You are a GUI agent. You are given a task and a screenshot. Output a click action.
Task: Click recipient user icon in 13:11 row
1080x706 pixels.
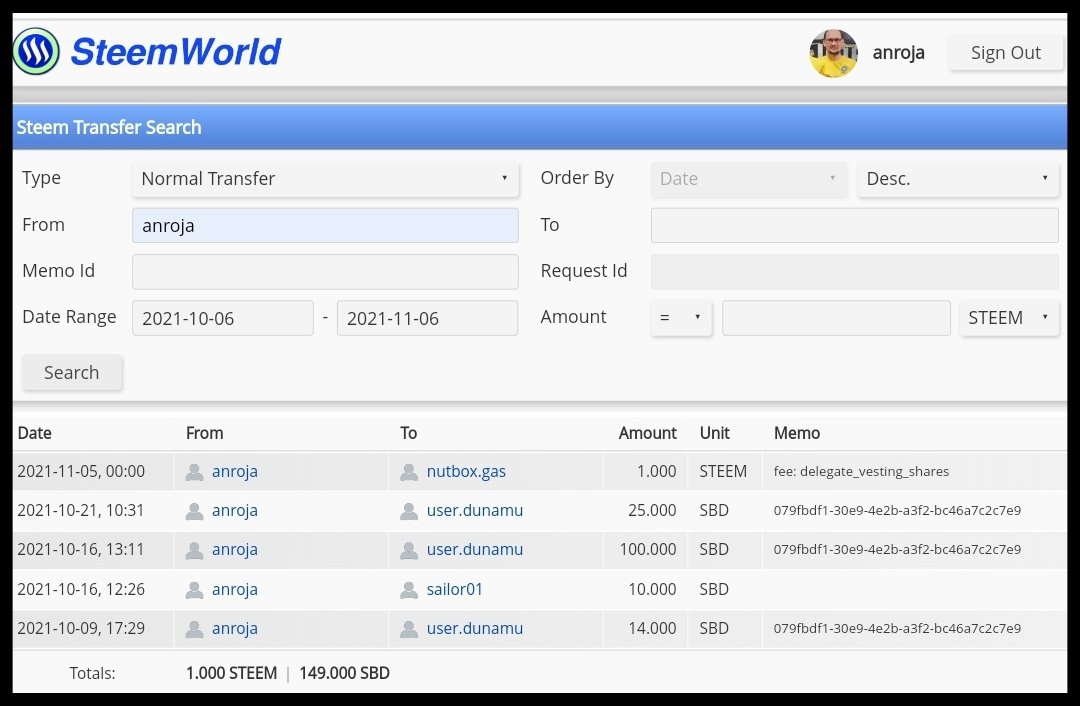point(409,550)
